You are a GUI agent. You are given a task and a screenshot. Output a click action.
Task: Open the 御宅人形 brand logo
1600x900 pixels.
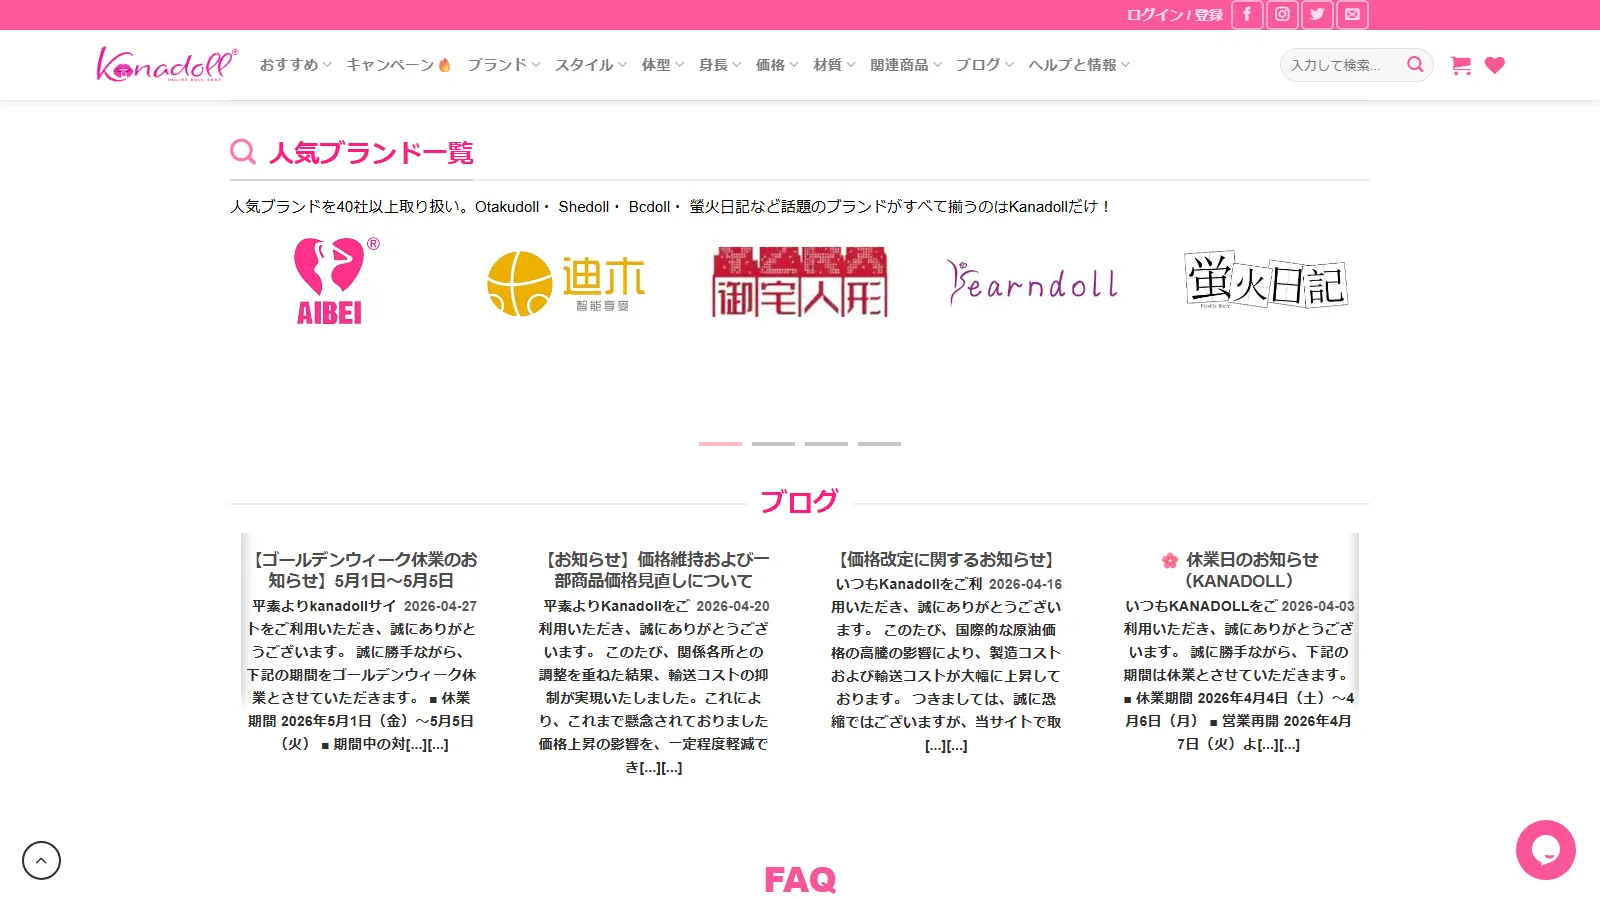800,282
